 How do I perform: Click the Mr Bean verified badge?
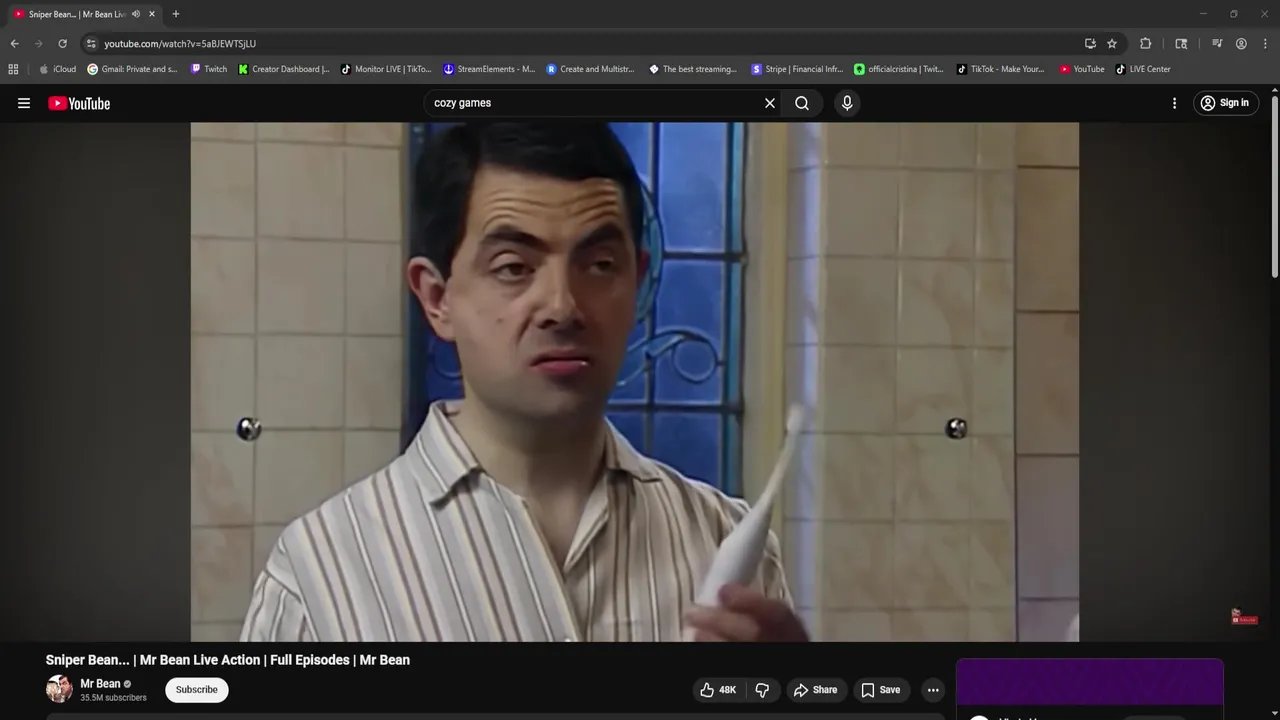click(x=127, y=684)
